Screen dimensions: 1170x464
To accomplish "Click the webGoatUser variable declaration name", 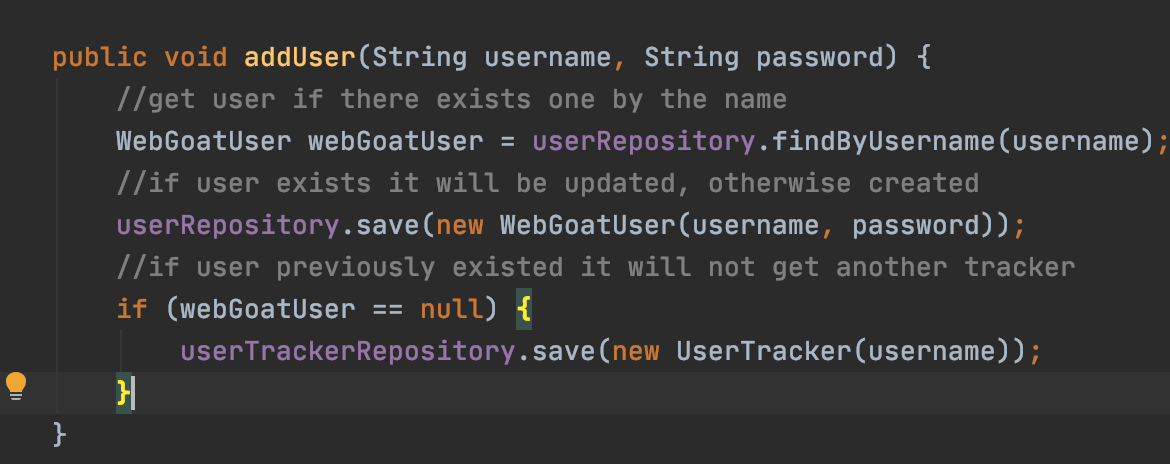I will [x=396, y=141].
